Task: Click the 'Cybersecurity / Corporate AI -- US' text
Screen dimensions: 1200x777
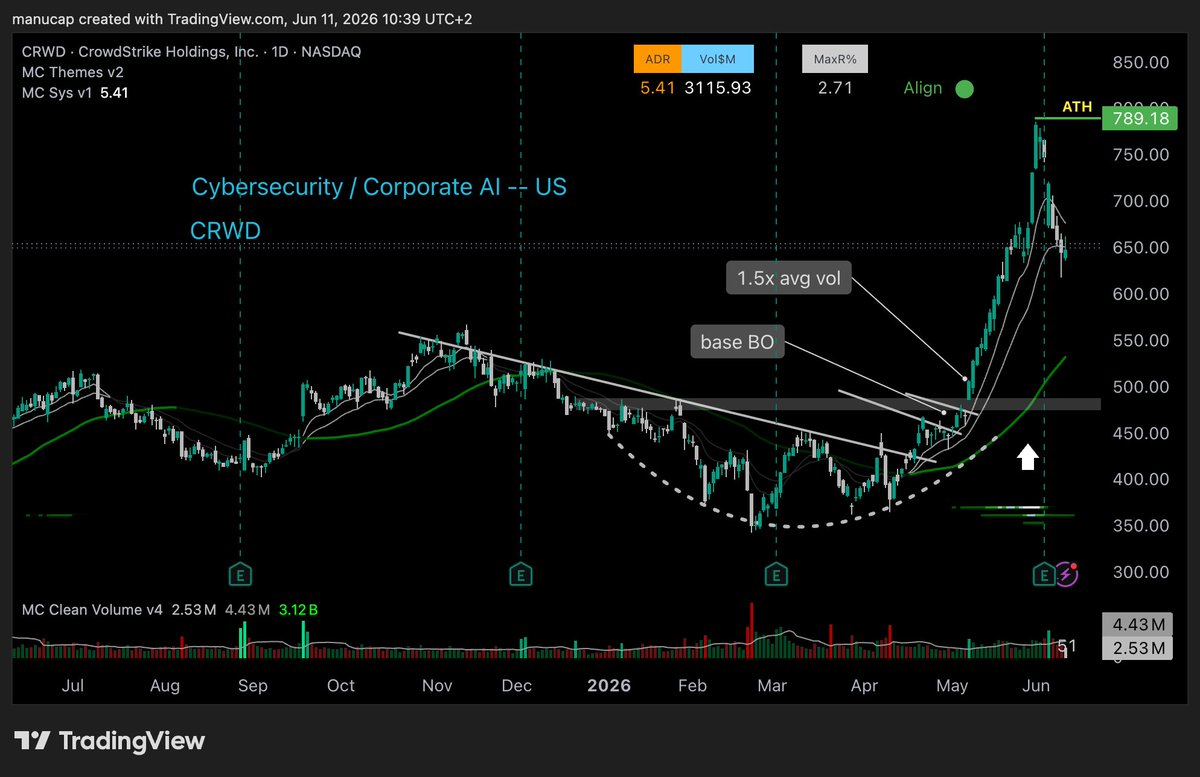Action: coord(379,187)
